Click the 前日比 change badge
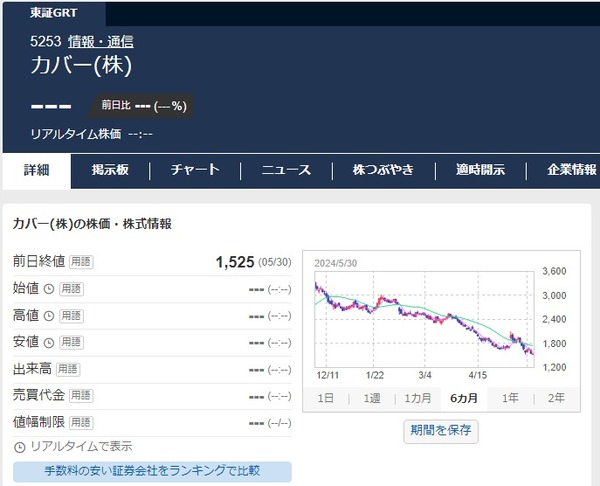The width and height of the screenshot is (600, 486). click(x=142, y=106)
